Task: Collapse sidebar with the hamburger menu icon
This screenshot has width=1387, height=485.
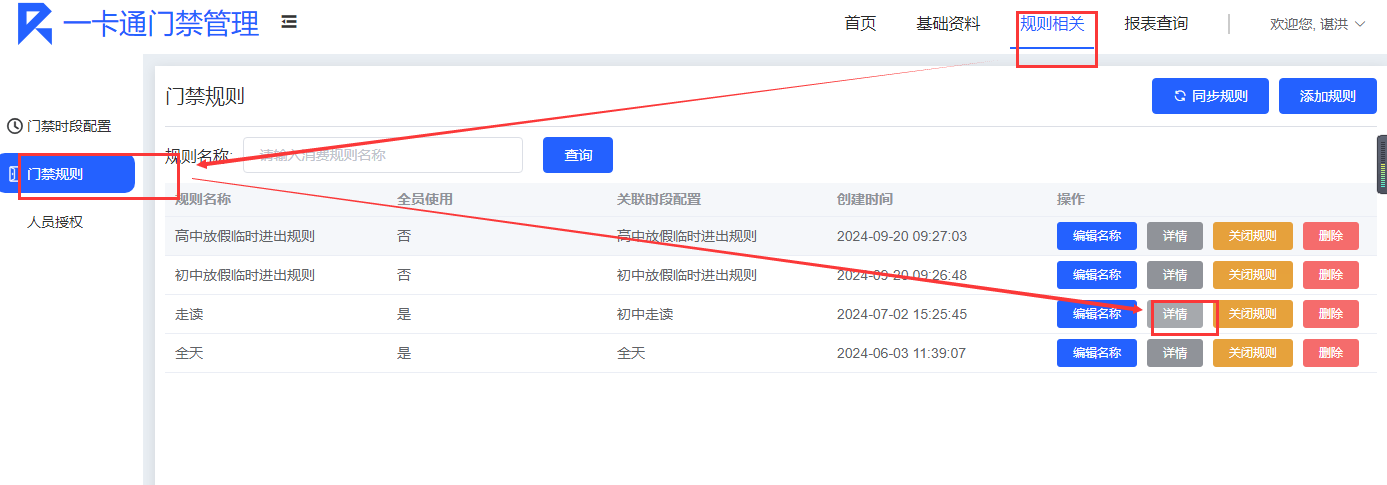Action: coord(289,22)
